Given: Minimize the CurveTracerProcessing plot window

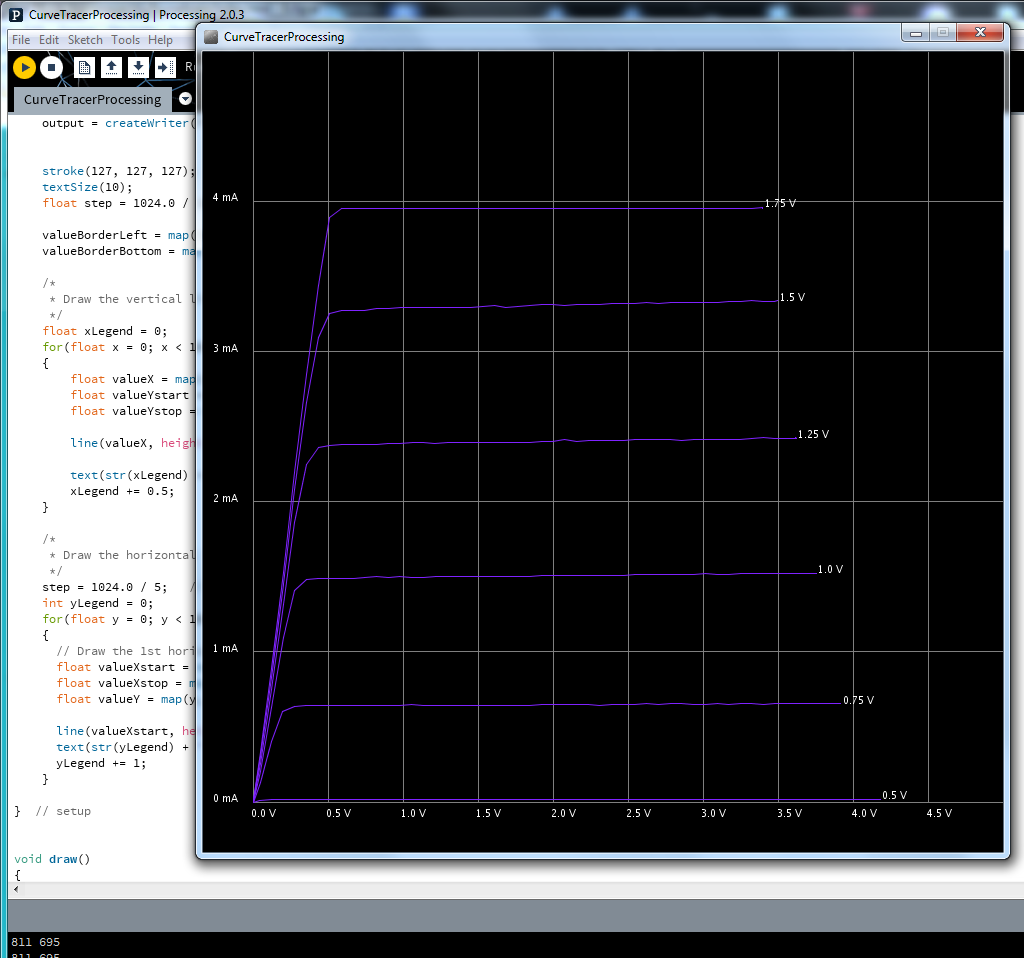Looking at the screenshot, I should 916,33.
